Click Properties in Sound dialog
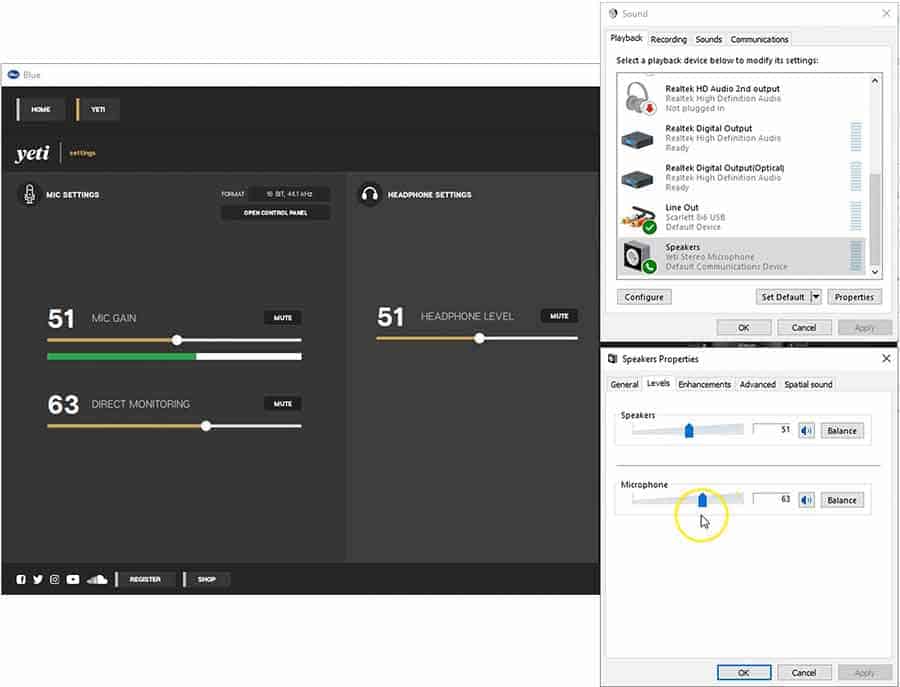This screenshot has height=687, width=900. (854, 297)
